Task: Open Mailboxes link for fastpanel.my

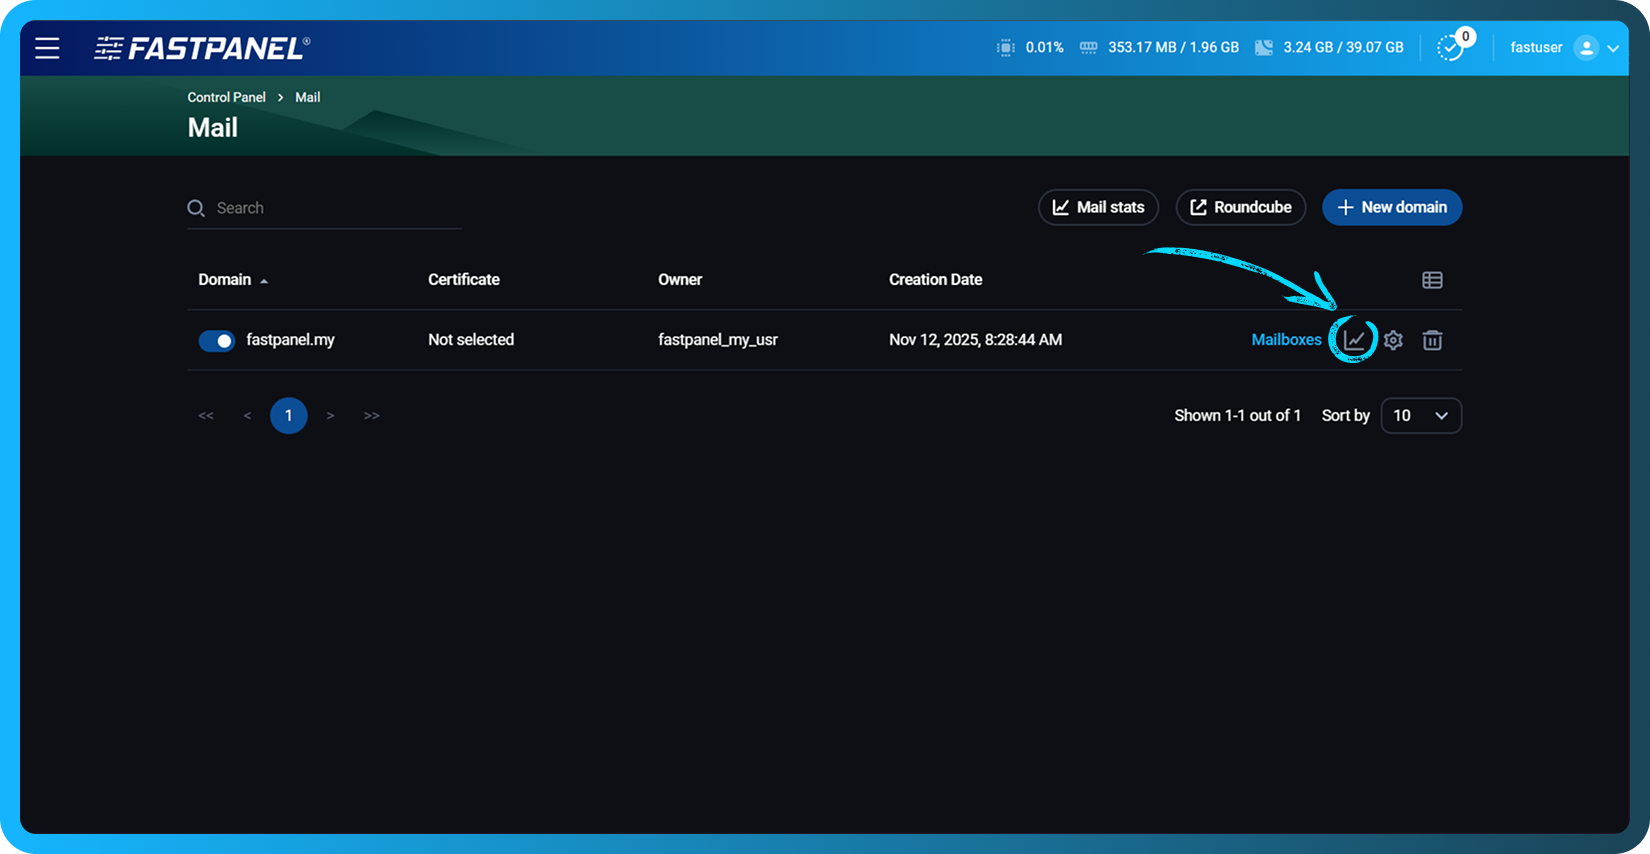Action: (1286, 340)
